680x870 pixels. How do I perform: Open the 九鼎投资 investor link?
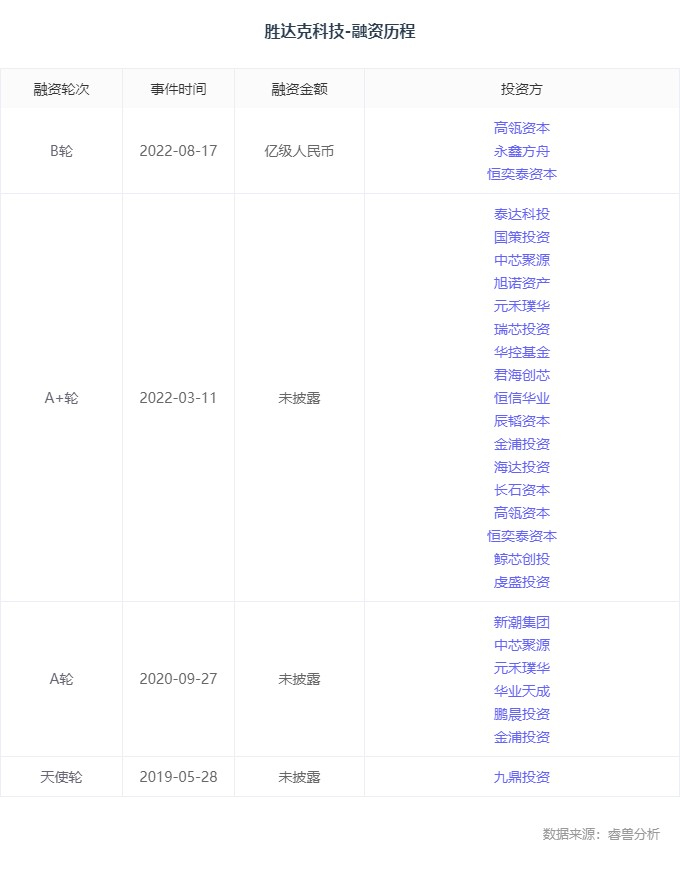(521, 777)
